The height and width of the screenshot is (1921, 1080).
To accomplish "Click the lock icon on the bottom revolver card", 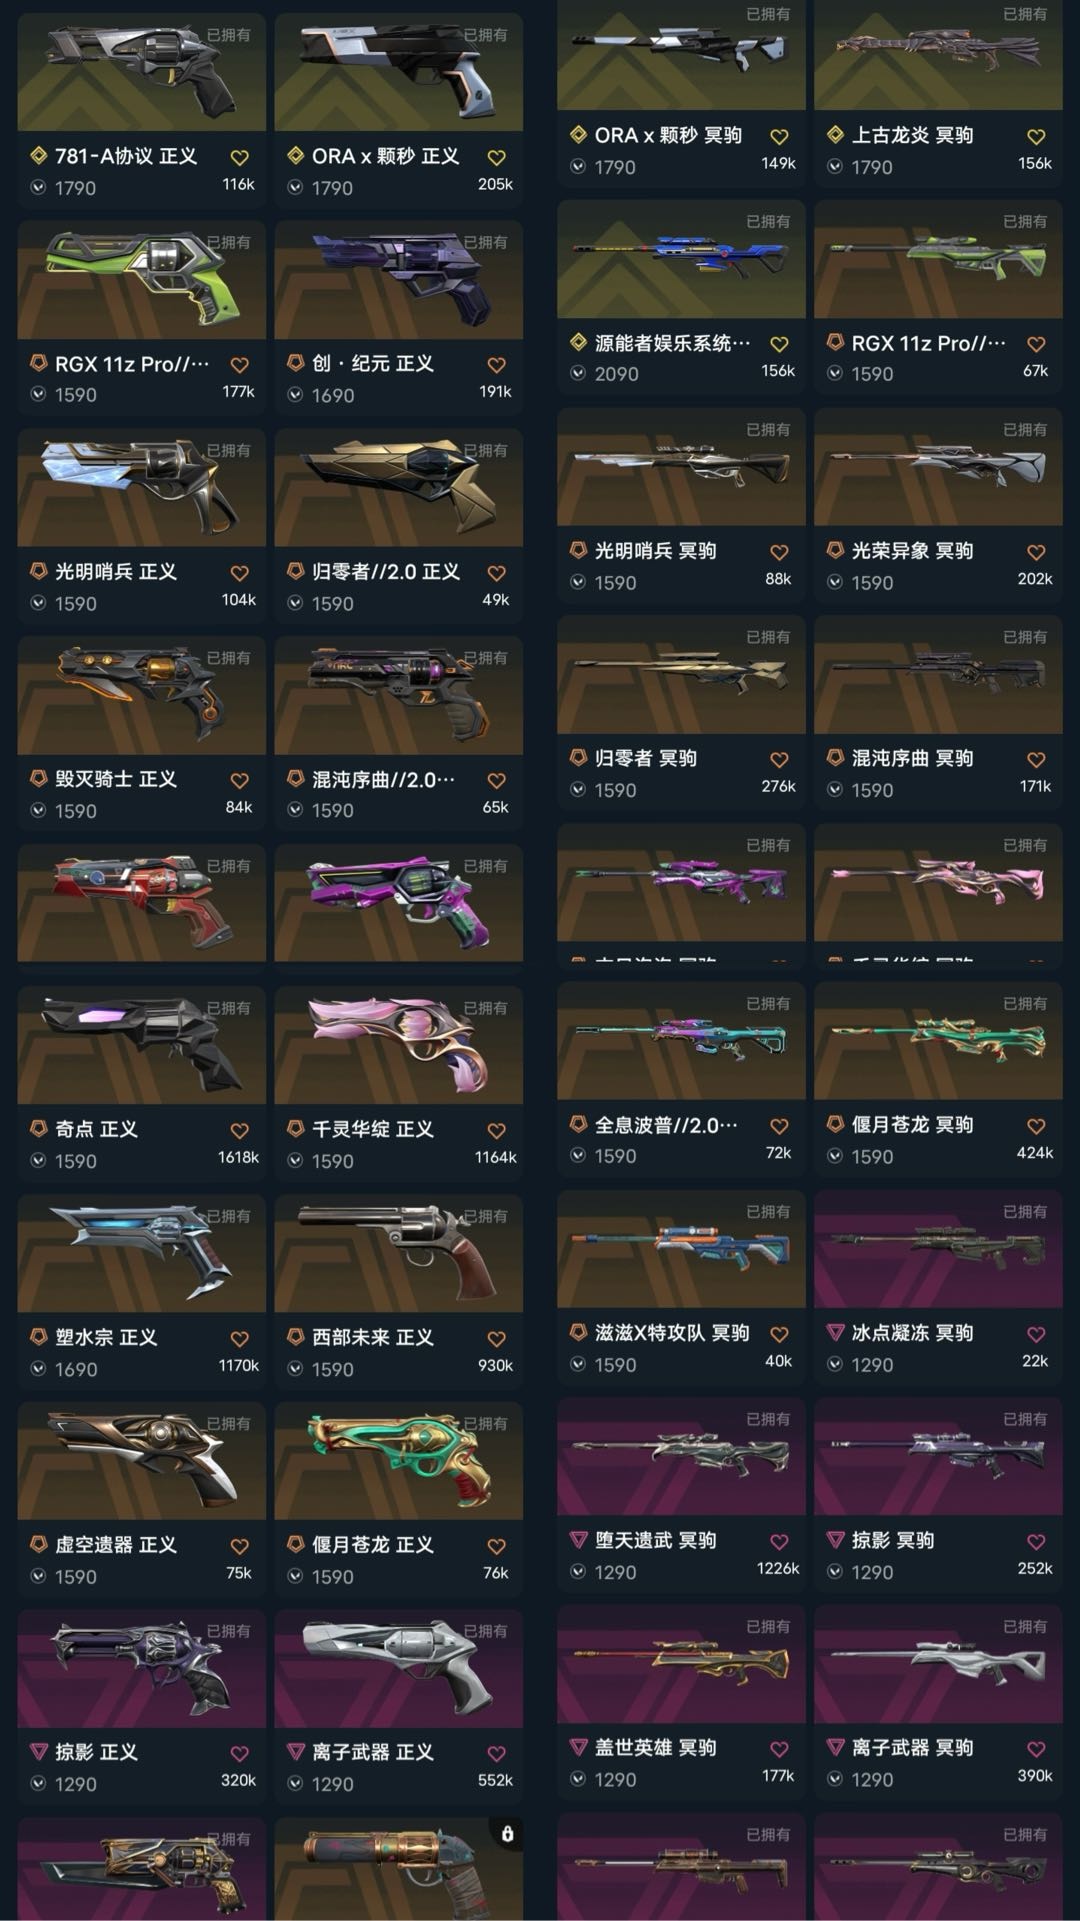I will (x=507, y=1833).
